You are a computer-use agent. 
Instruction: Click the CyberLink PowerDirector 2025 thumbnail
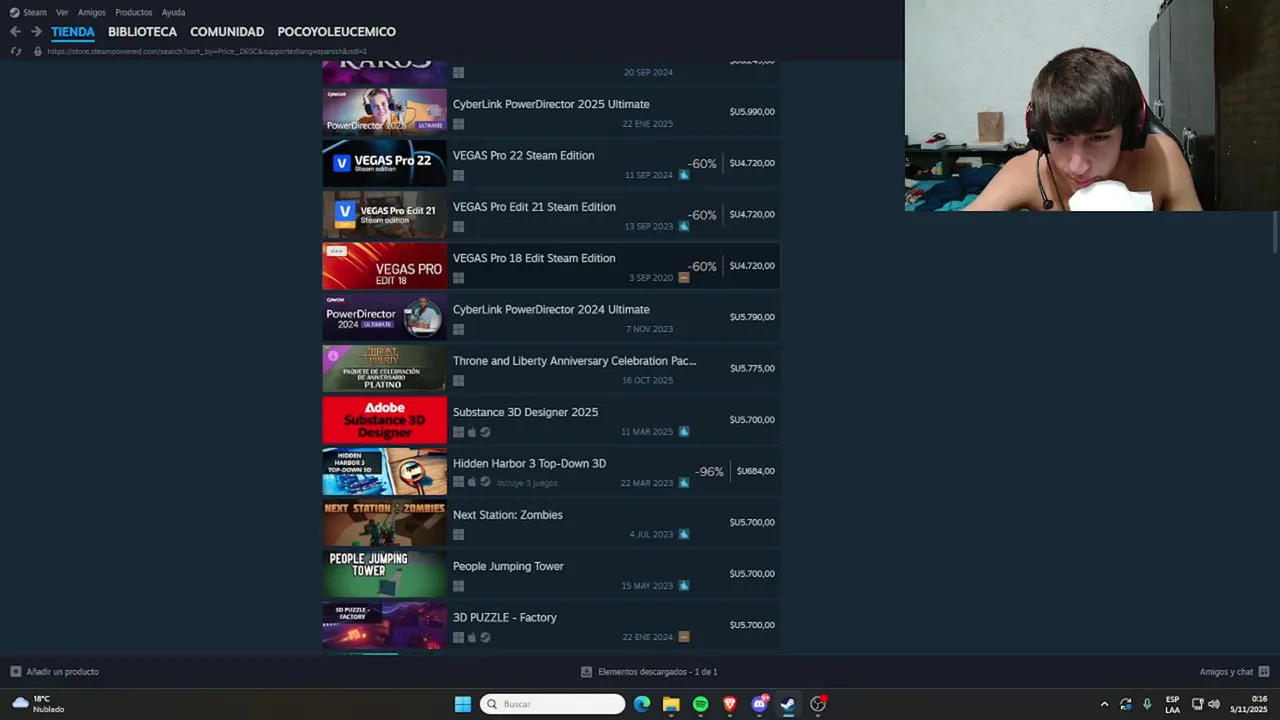pyautogui.click(x=384, y=112)
